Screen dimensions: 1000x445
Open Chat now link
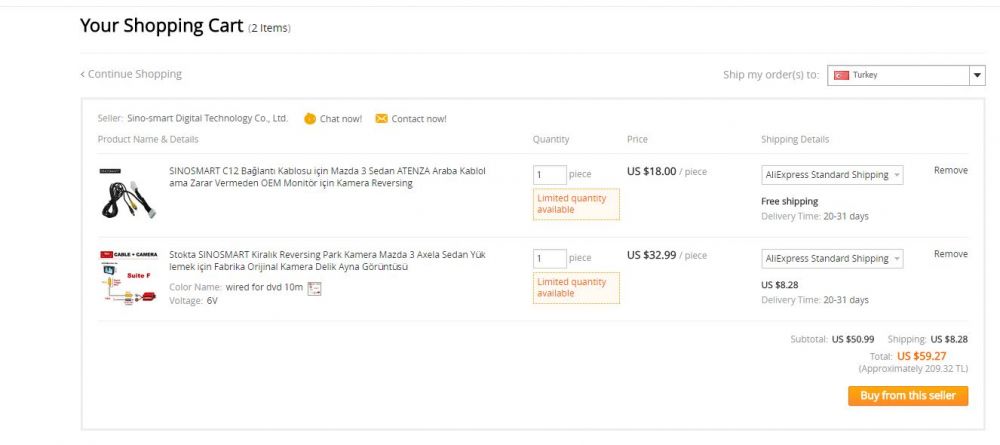[341, 119]
